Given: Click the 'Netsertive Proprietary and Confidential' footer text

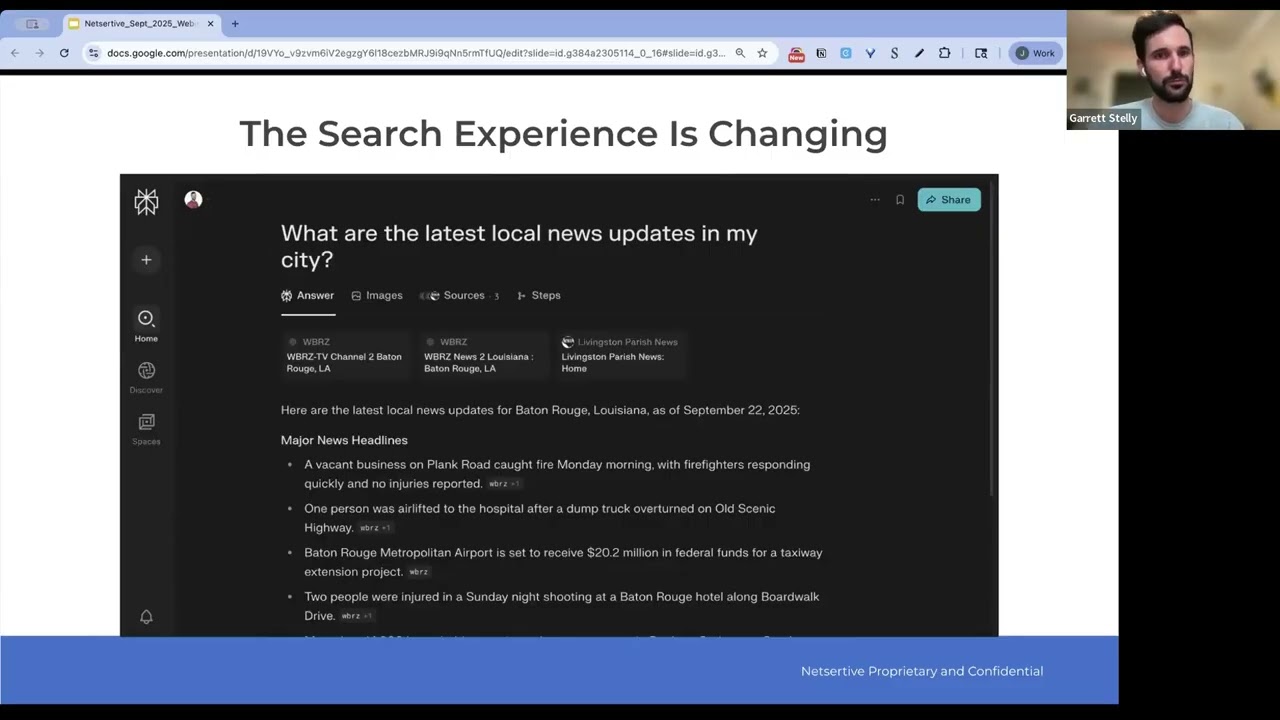Looking at the screenshot, I should point(922,671).
